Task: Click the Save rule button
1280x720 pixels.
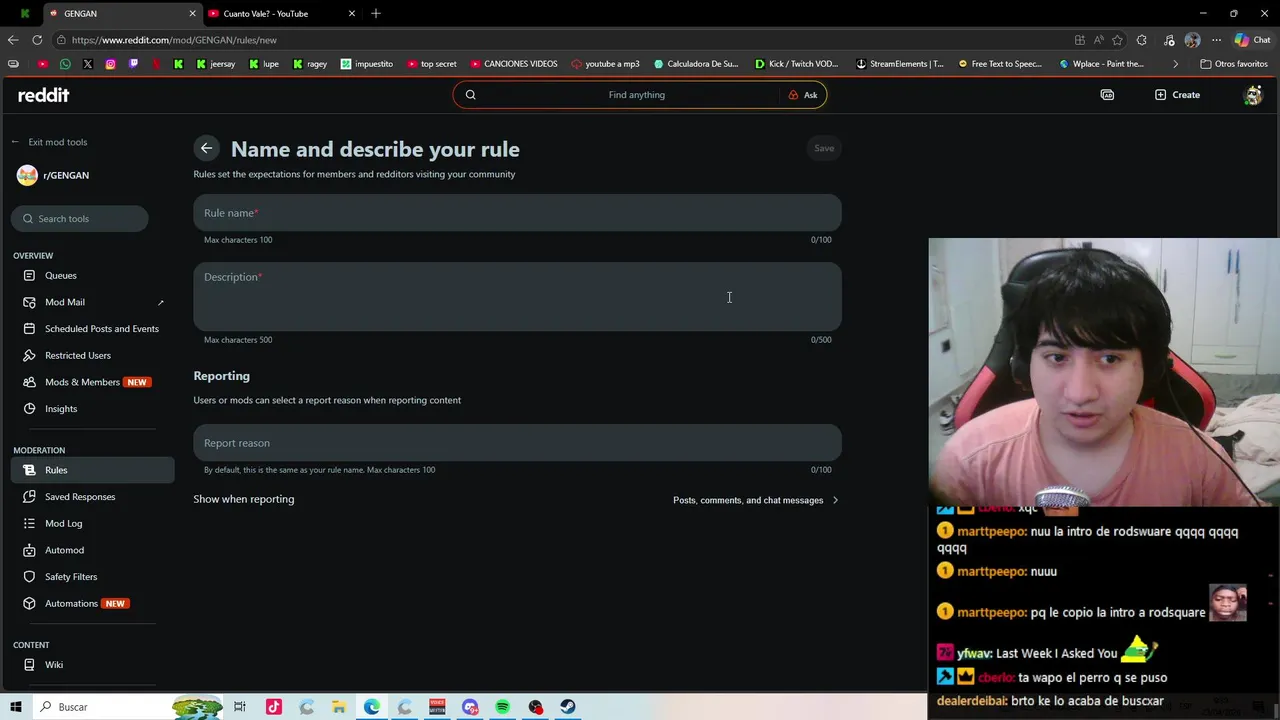Action: click(x=824, y=148)
